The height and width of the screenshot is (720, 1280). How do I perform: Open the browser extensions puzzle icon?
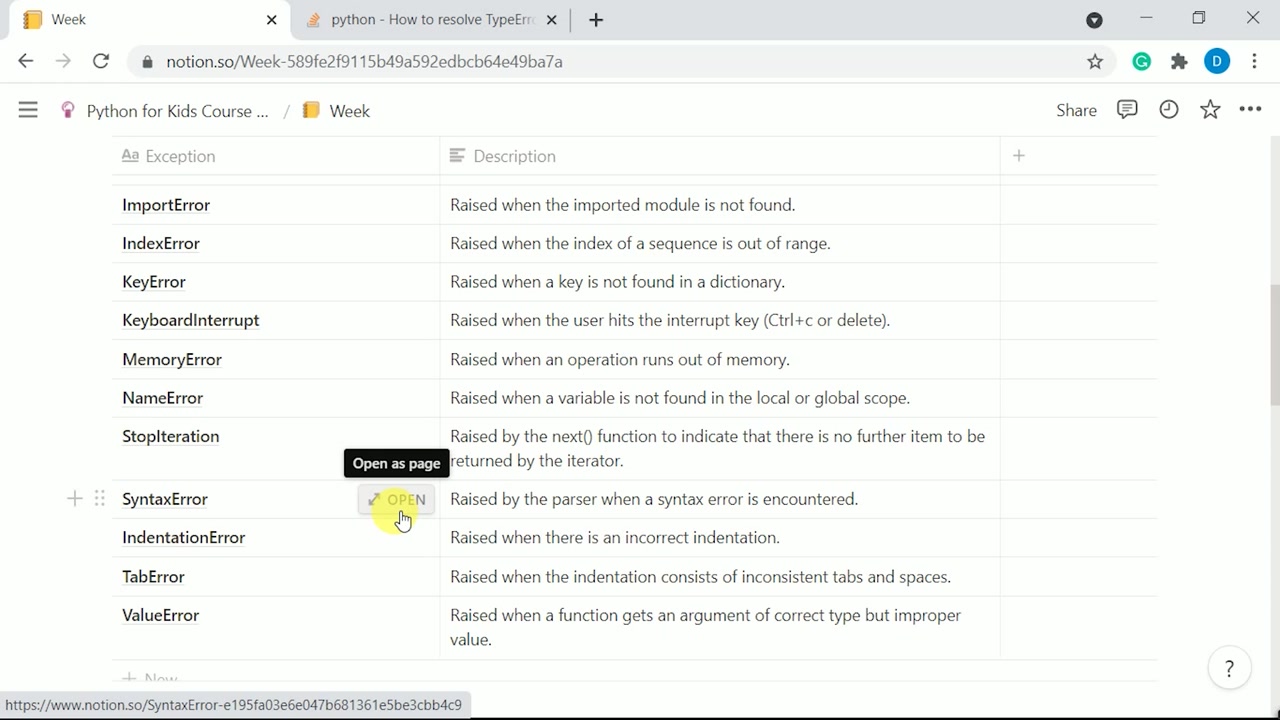click(x=1179, y=62)
